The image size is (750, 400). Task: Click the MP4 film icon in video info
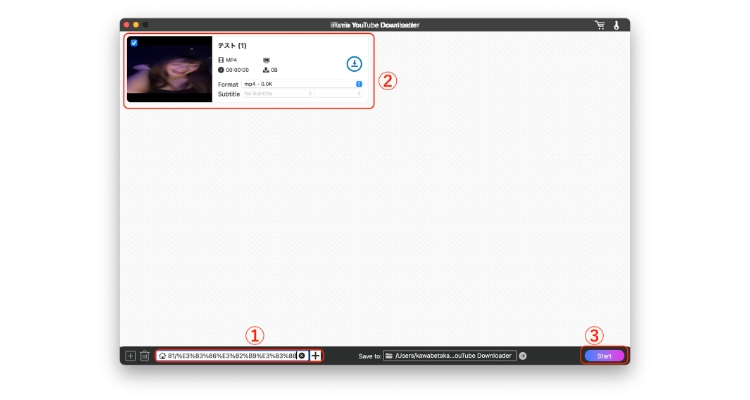click(221, 60)
